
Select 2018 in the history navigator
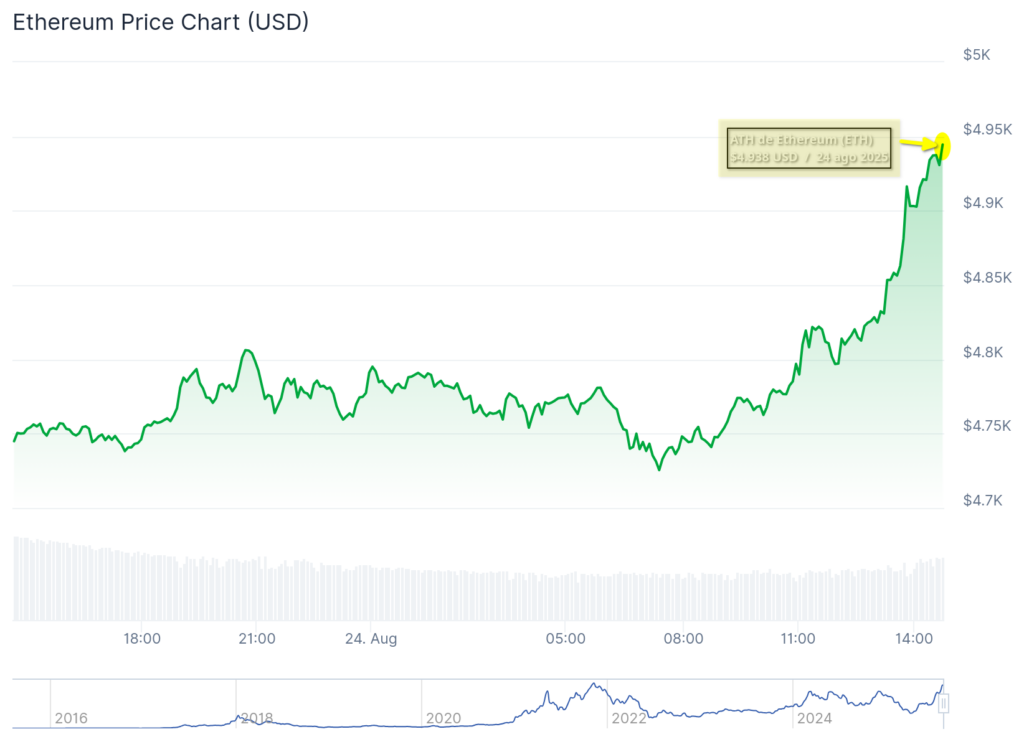point(257,718)
